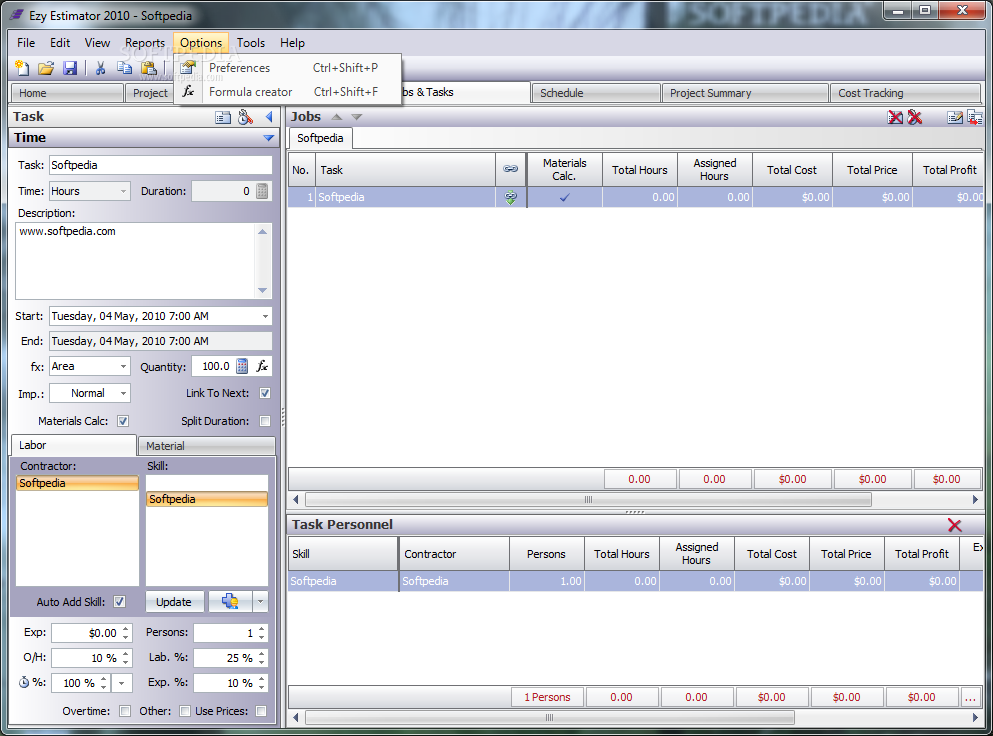The width and height of the screenshot is (993, 736).
Task: Click the Description scroll down arrow
Action: 262,291
